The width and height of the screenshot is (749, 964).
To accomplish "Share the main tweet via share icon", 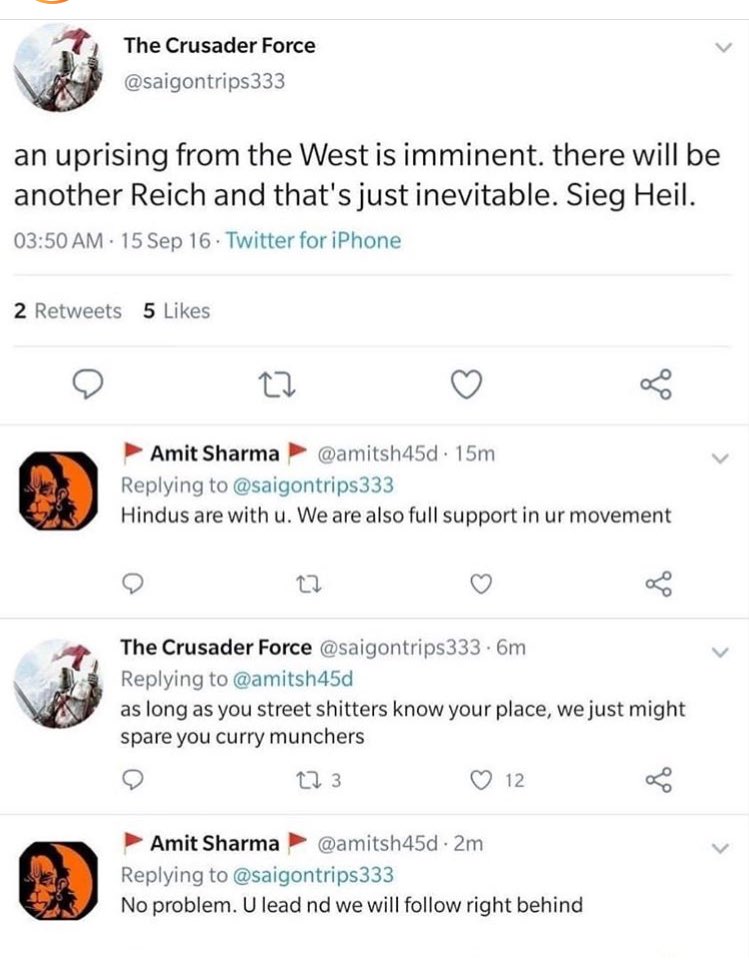I will (x=656, y=385).
